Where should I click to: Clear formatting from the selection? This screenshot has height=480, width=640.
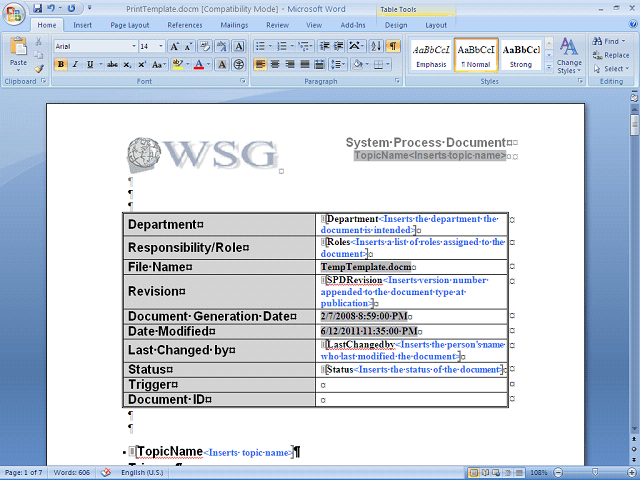tap(205, 47)
